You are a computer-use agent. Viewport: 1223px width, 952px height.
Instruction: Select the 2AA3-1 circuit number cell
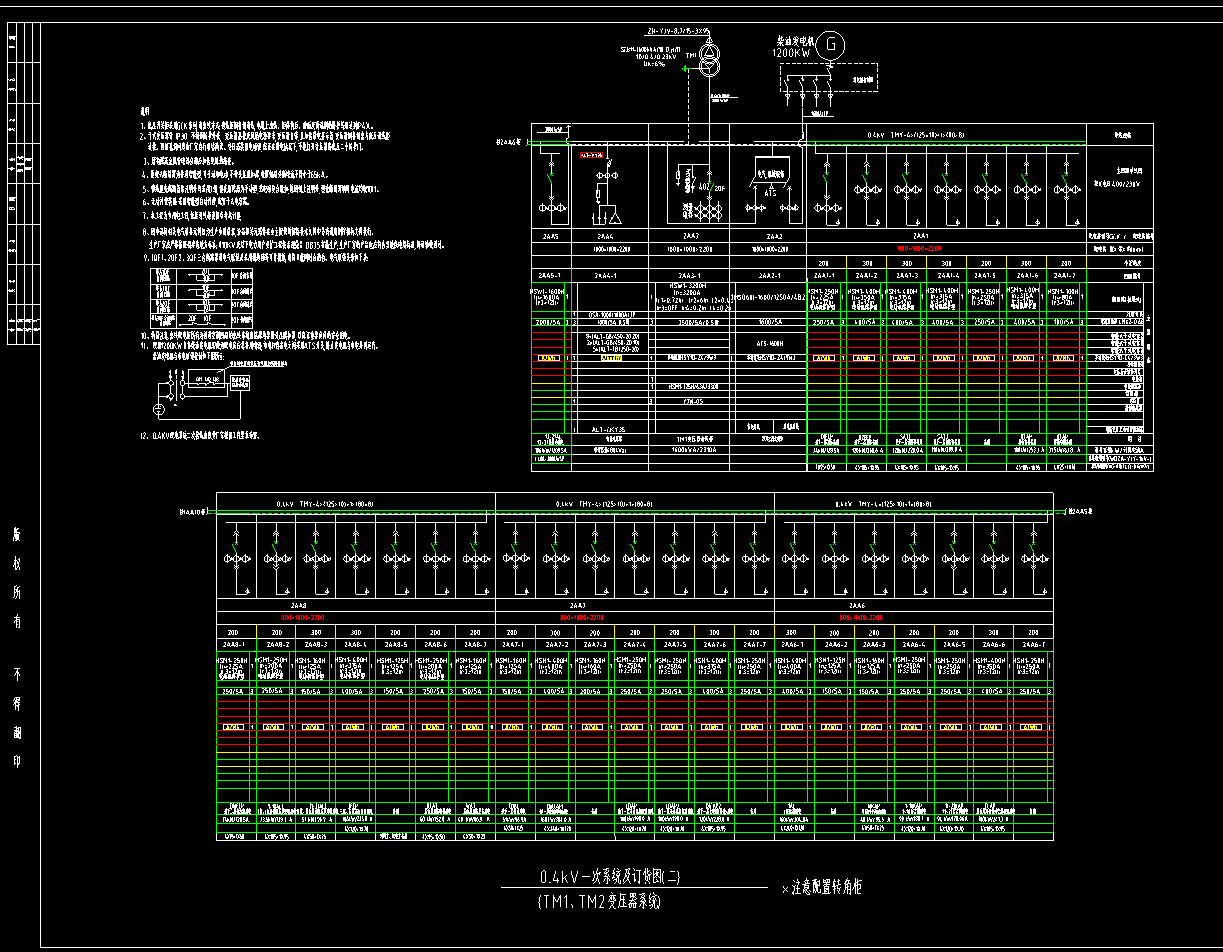690,275
